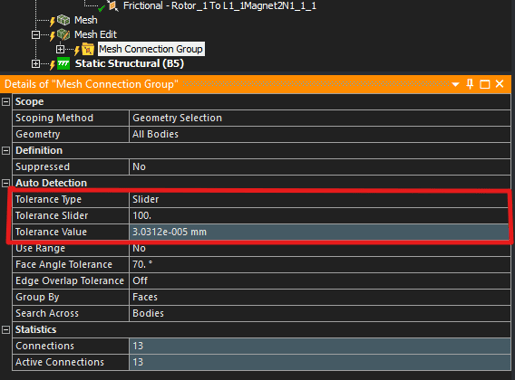The width and height of the screenshot is (515, 380).
Task: Open the Details panel options arrow
Action: click(x=455, y=85)
